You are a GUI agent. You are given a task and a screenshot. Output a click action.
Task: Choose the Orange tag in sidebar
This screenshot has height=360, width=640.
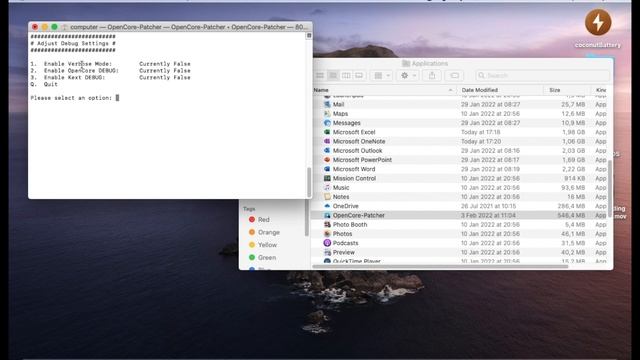pyautogui.click(x=264, y=232)
